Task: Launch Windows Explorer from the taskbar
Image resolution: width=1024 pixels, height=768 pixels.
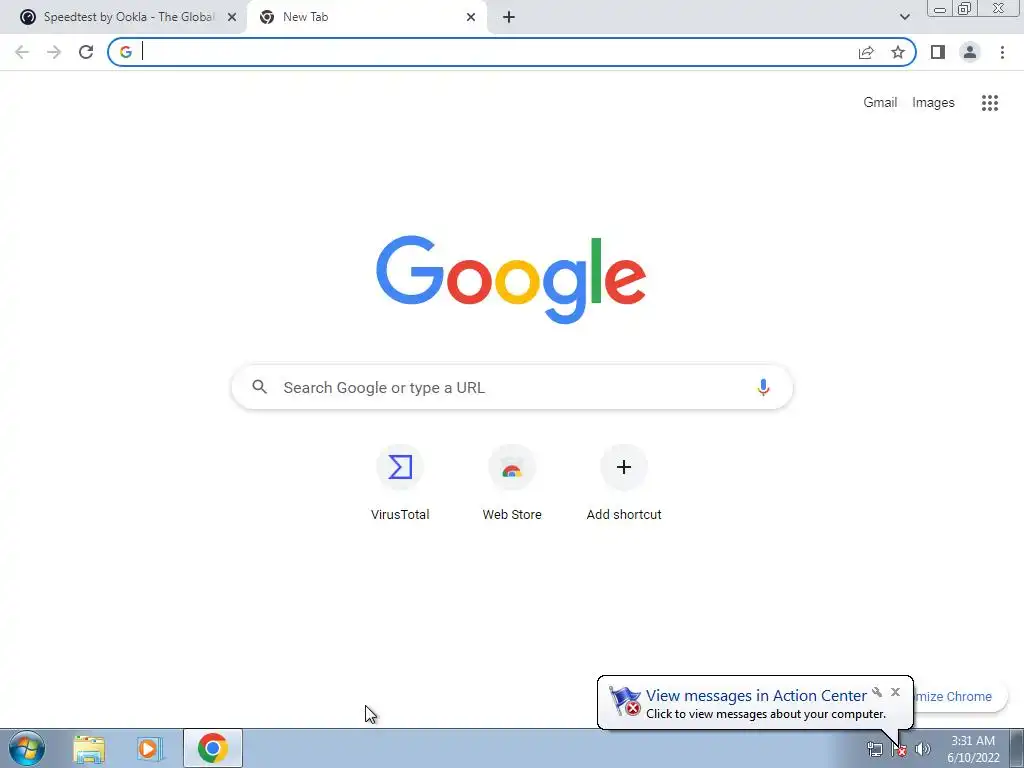Action: [89, 748]
